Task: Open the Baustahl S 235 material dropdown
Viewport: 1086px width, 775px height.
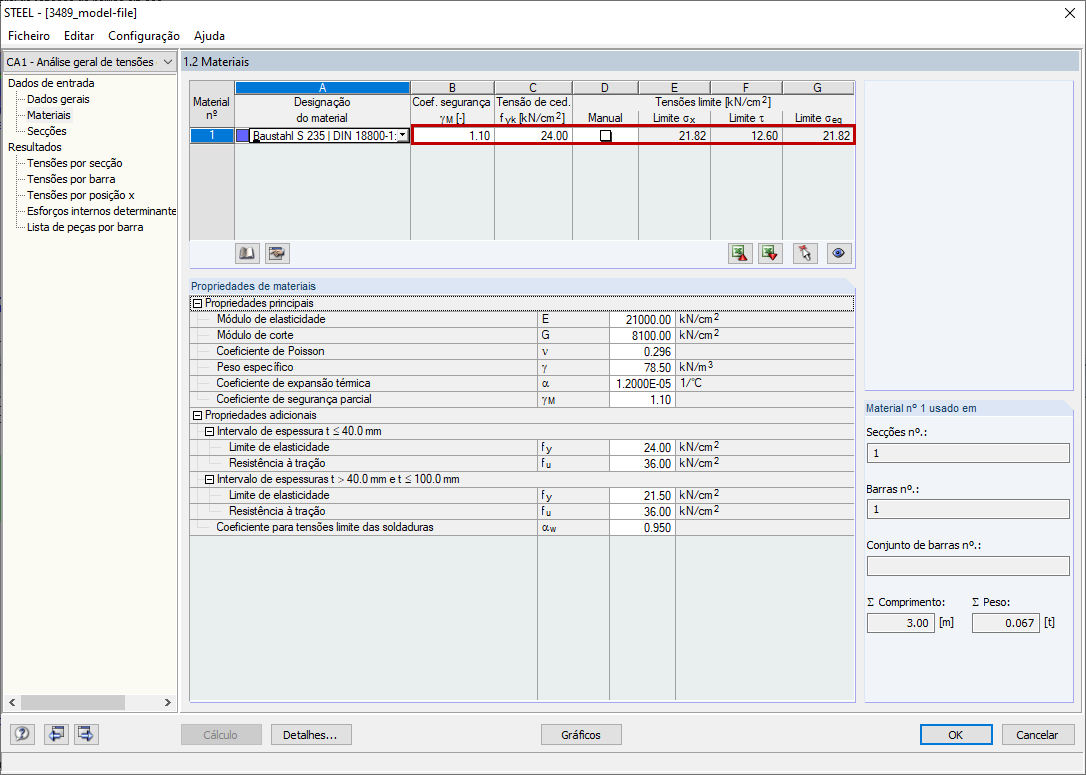Action: 402,136
